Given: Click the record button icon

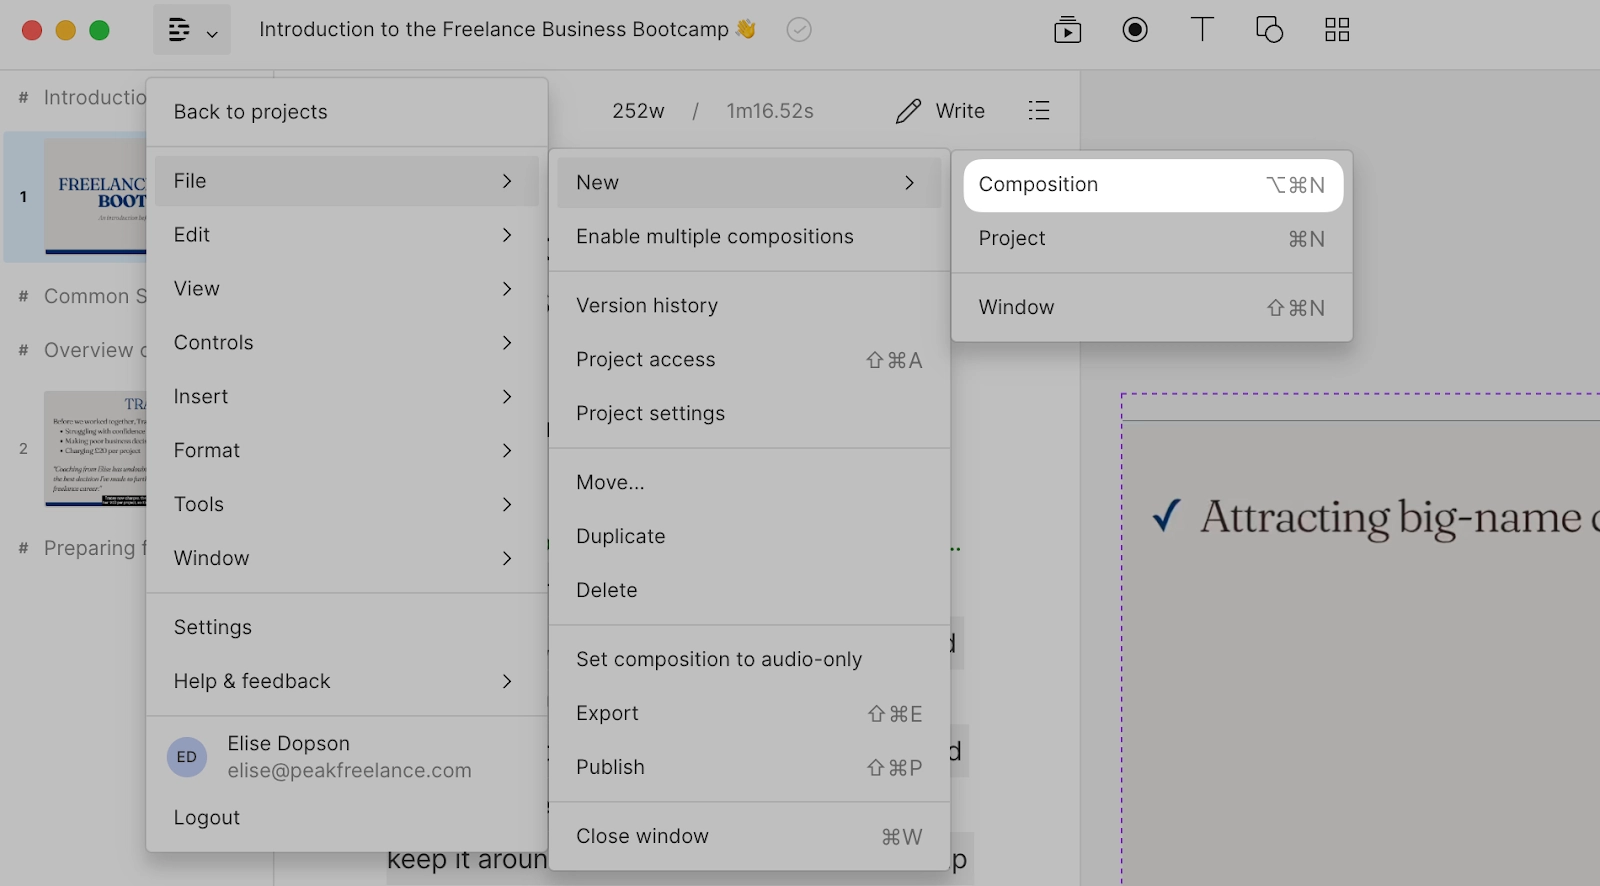Looking at the screenshot, I should 1135,30.
